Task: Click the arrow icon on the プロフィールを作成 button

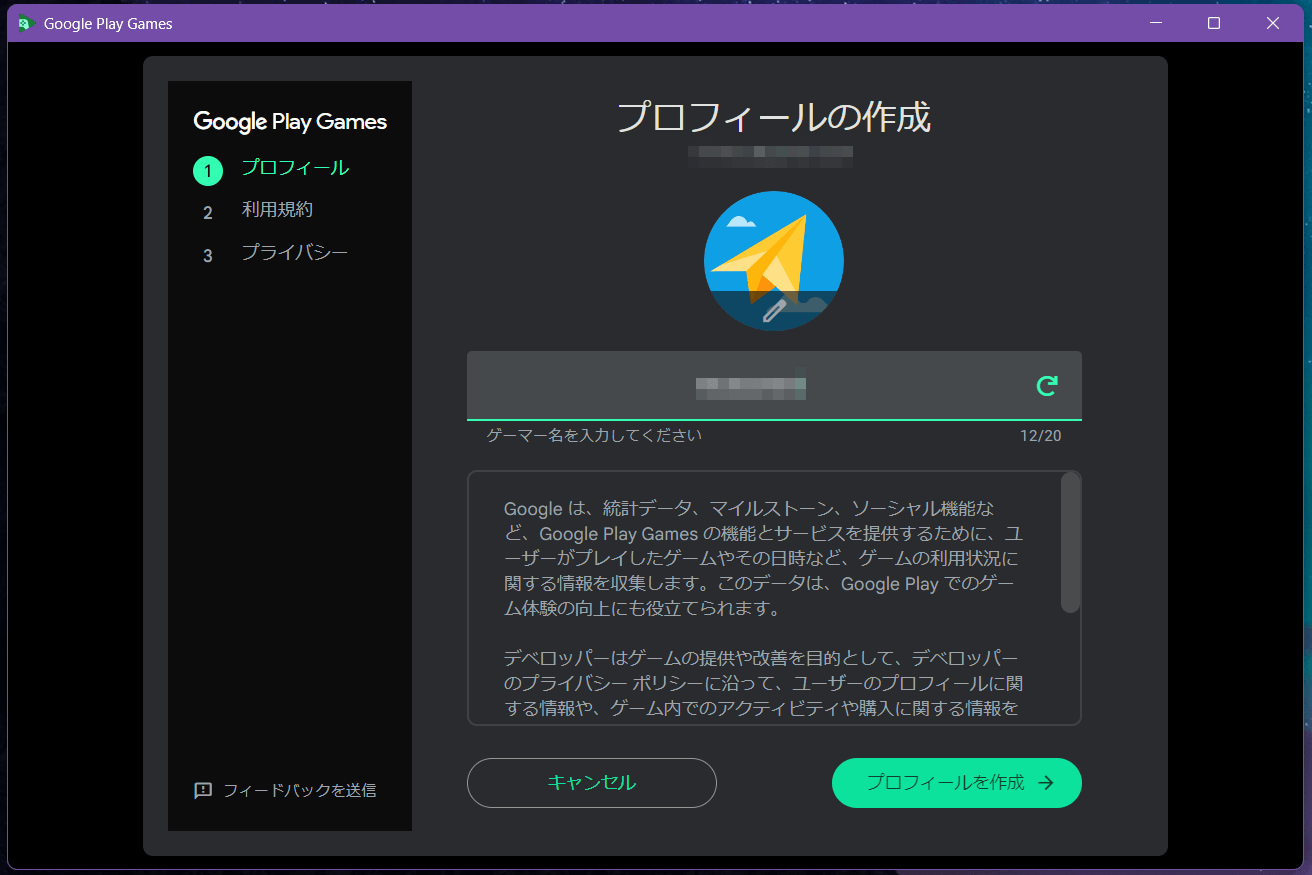Action: coord(1046,783)
